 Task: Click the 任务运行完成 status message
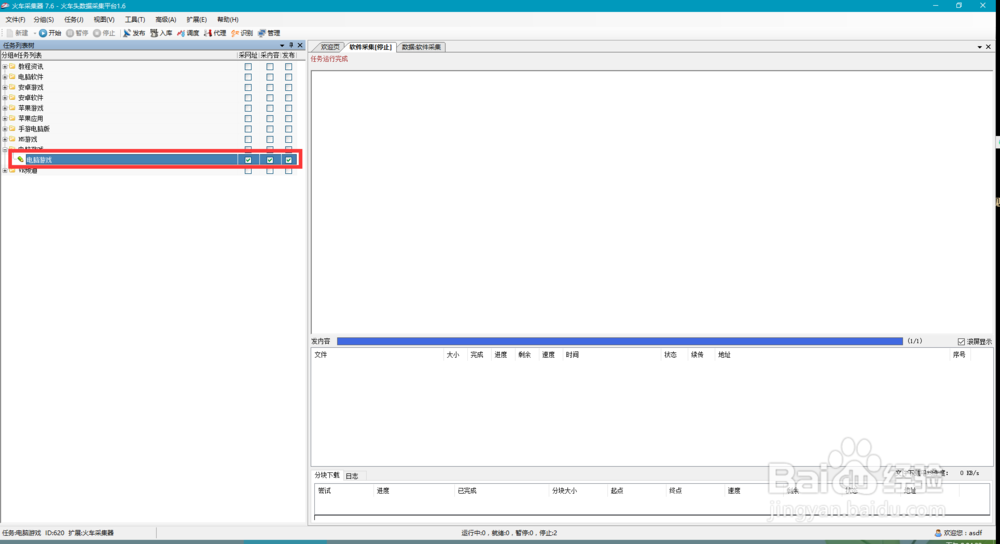(329, 59)
